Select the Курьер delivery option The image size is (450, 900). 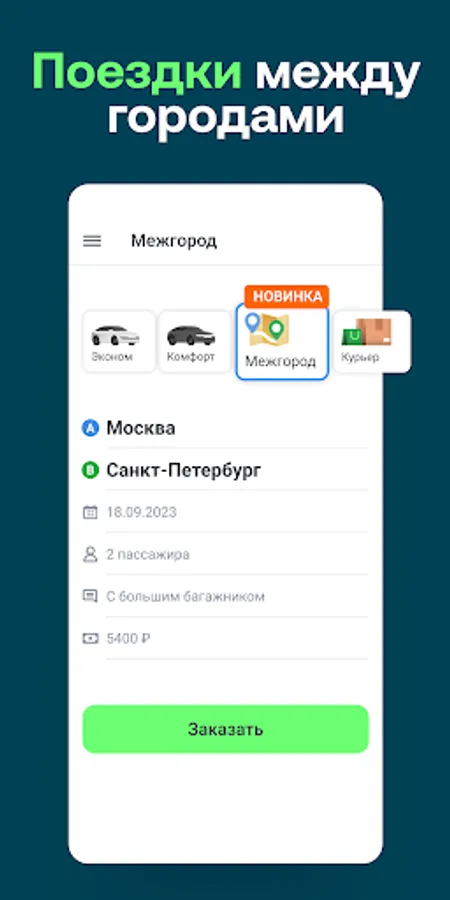click(372, 342)
